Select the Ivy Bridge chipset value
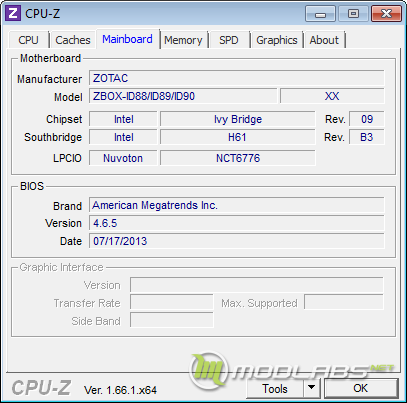The width and height of the screenshot is (407, 403). tap(238, 119)
